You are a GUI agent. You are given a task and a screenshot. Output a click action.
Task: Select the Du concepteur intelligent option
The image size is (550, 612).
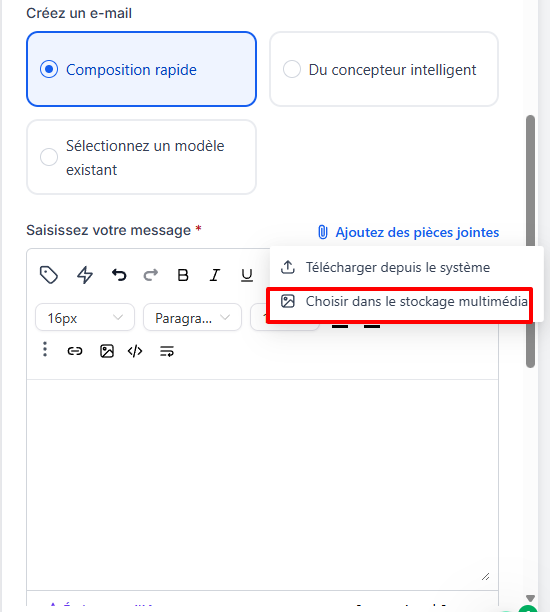tap(384, 69)
